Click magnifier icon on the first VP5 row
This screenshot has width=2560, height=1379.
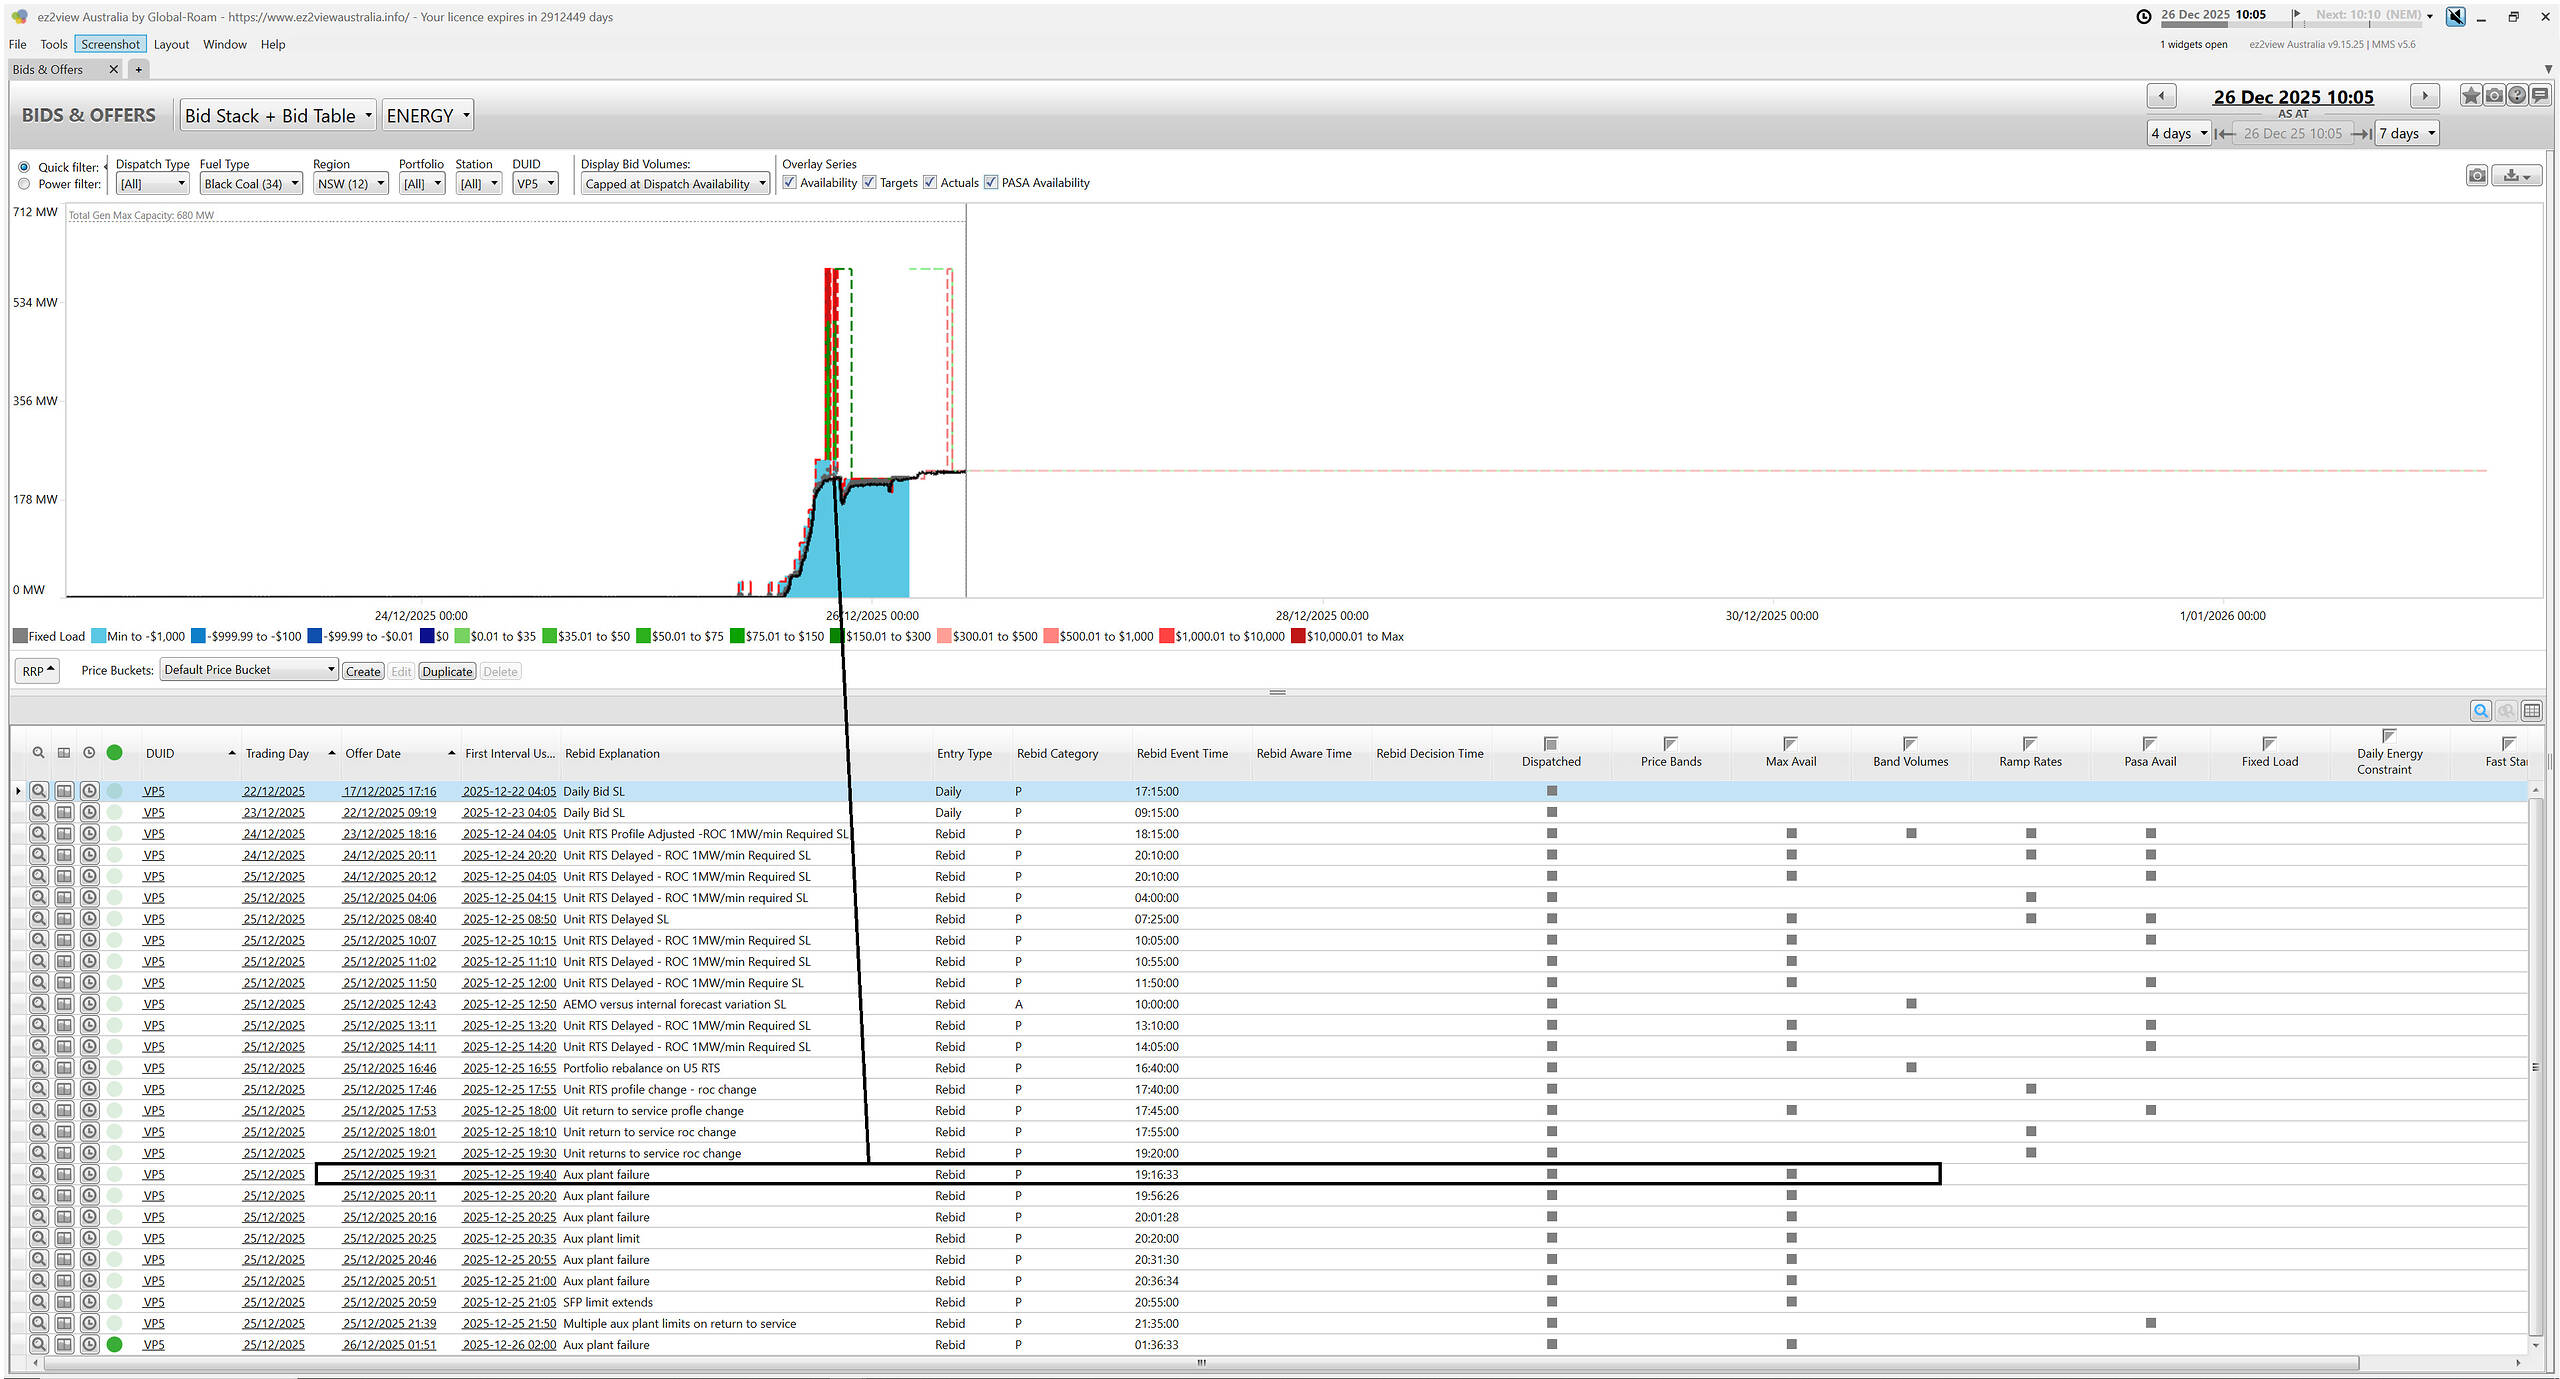[x=38, y=791]
